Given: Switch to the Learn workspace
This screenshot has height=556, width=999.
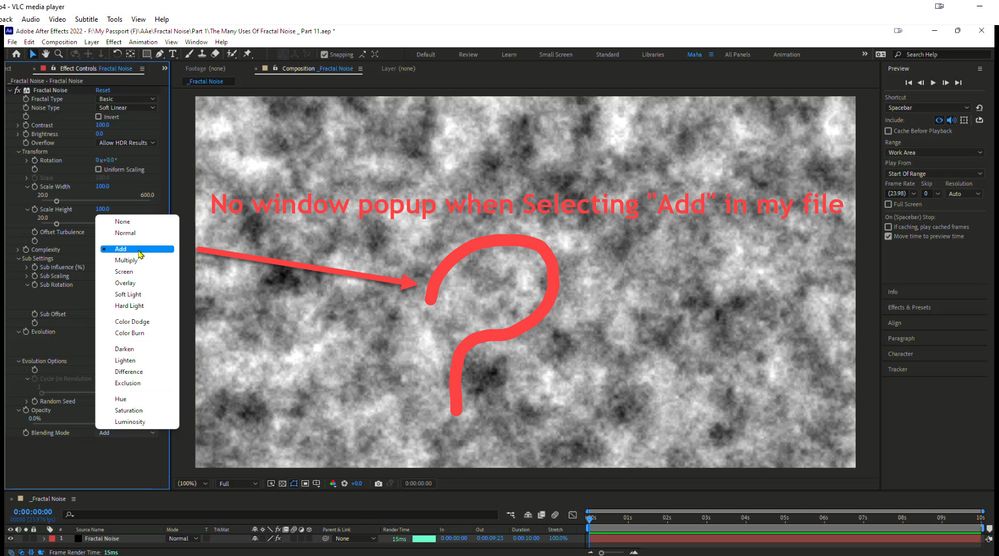Looking at the screenshot, I should 508,55.
